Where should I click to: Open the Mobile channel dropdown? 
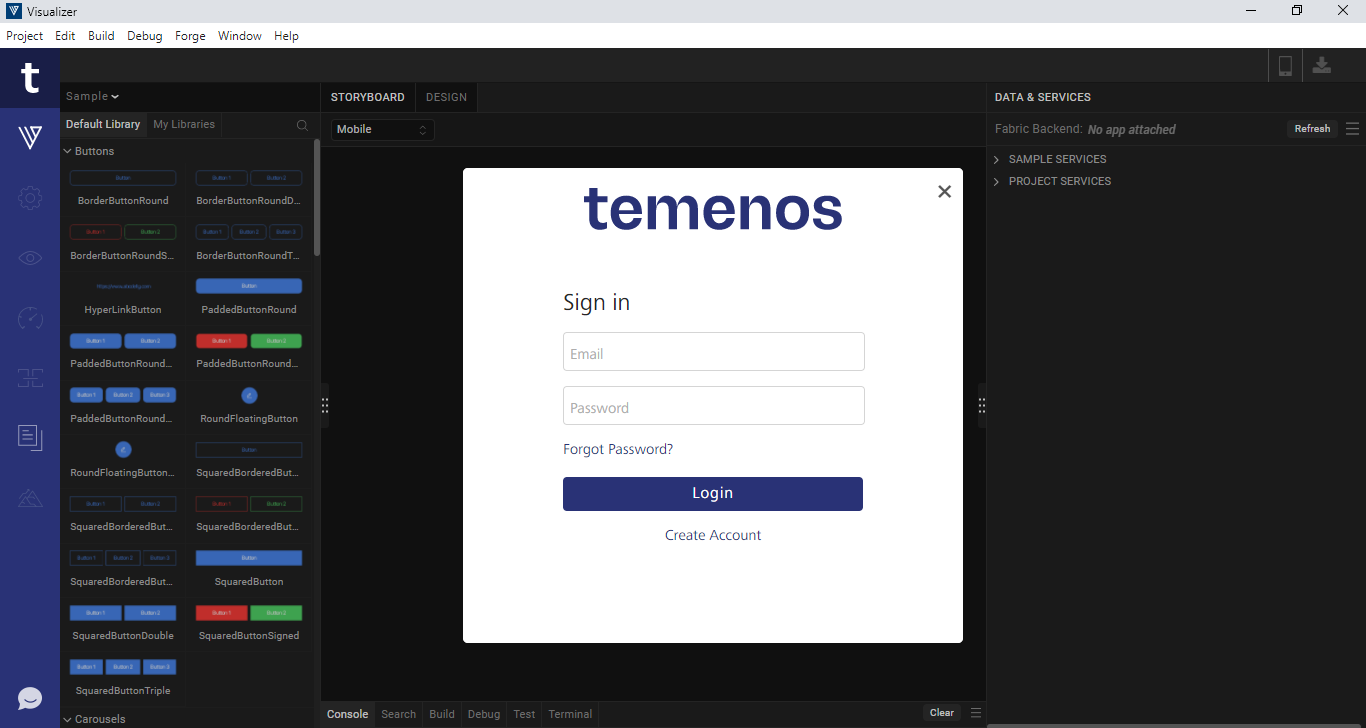383,130
